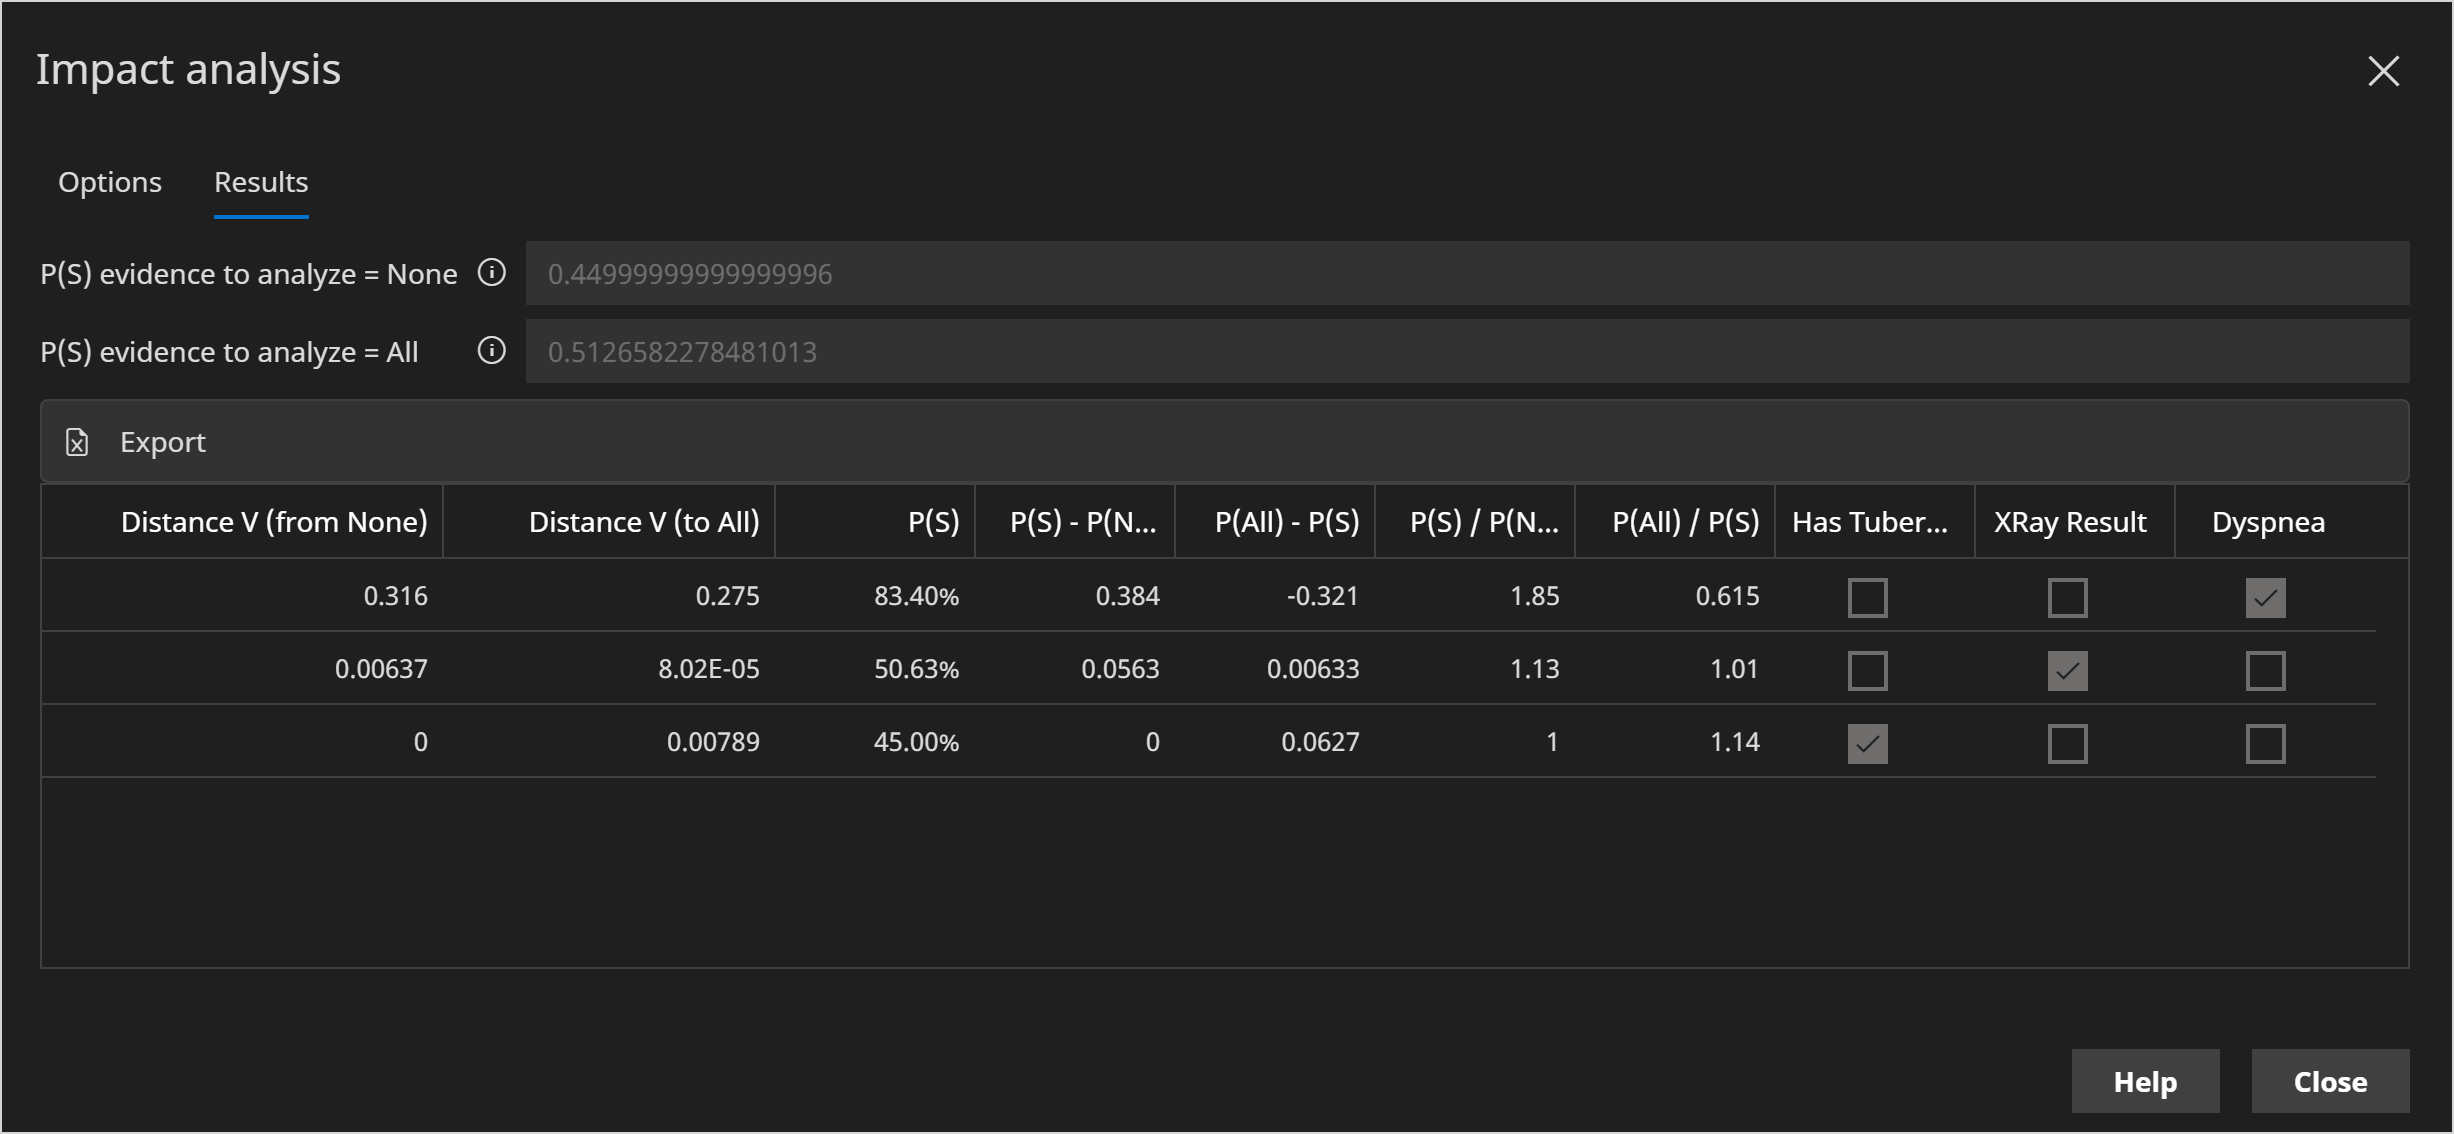Uncheck Has Tuberculosis in the third row
This screenshot has height=1134, width=2454.
pos(1868,743)
